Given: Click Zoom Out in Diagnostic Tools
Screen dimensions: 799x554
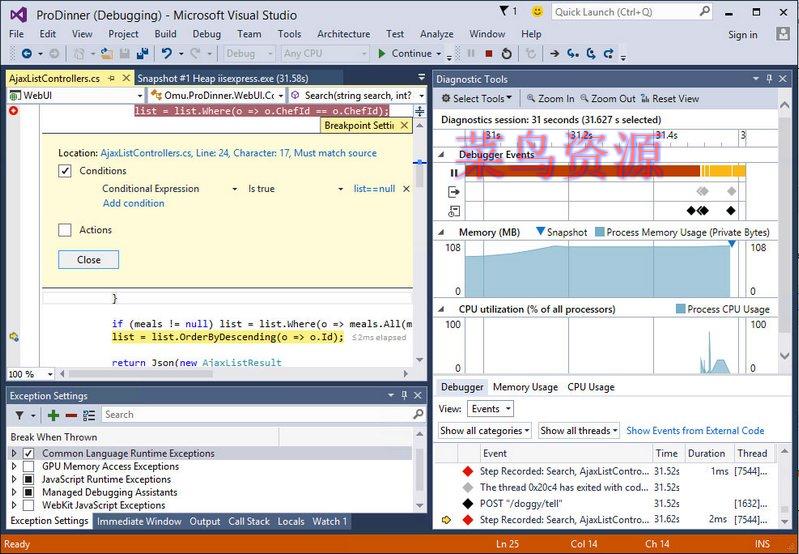Looking at the screenshot, I should click(608, 98).
